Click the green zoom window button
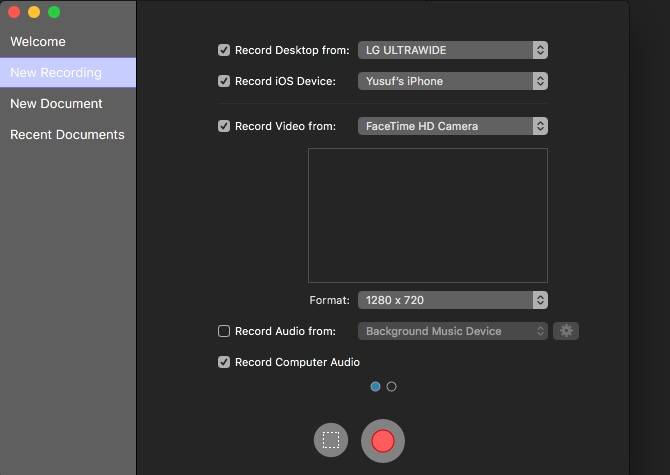 coord(54,12)
